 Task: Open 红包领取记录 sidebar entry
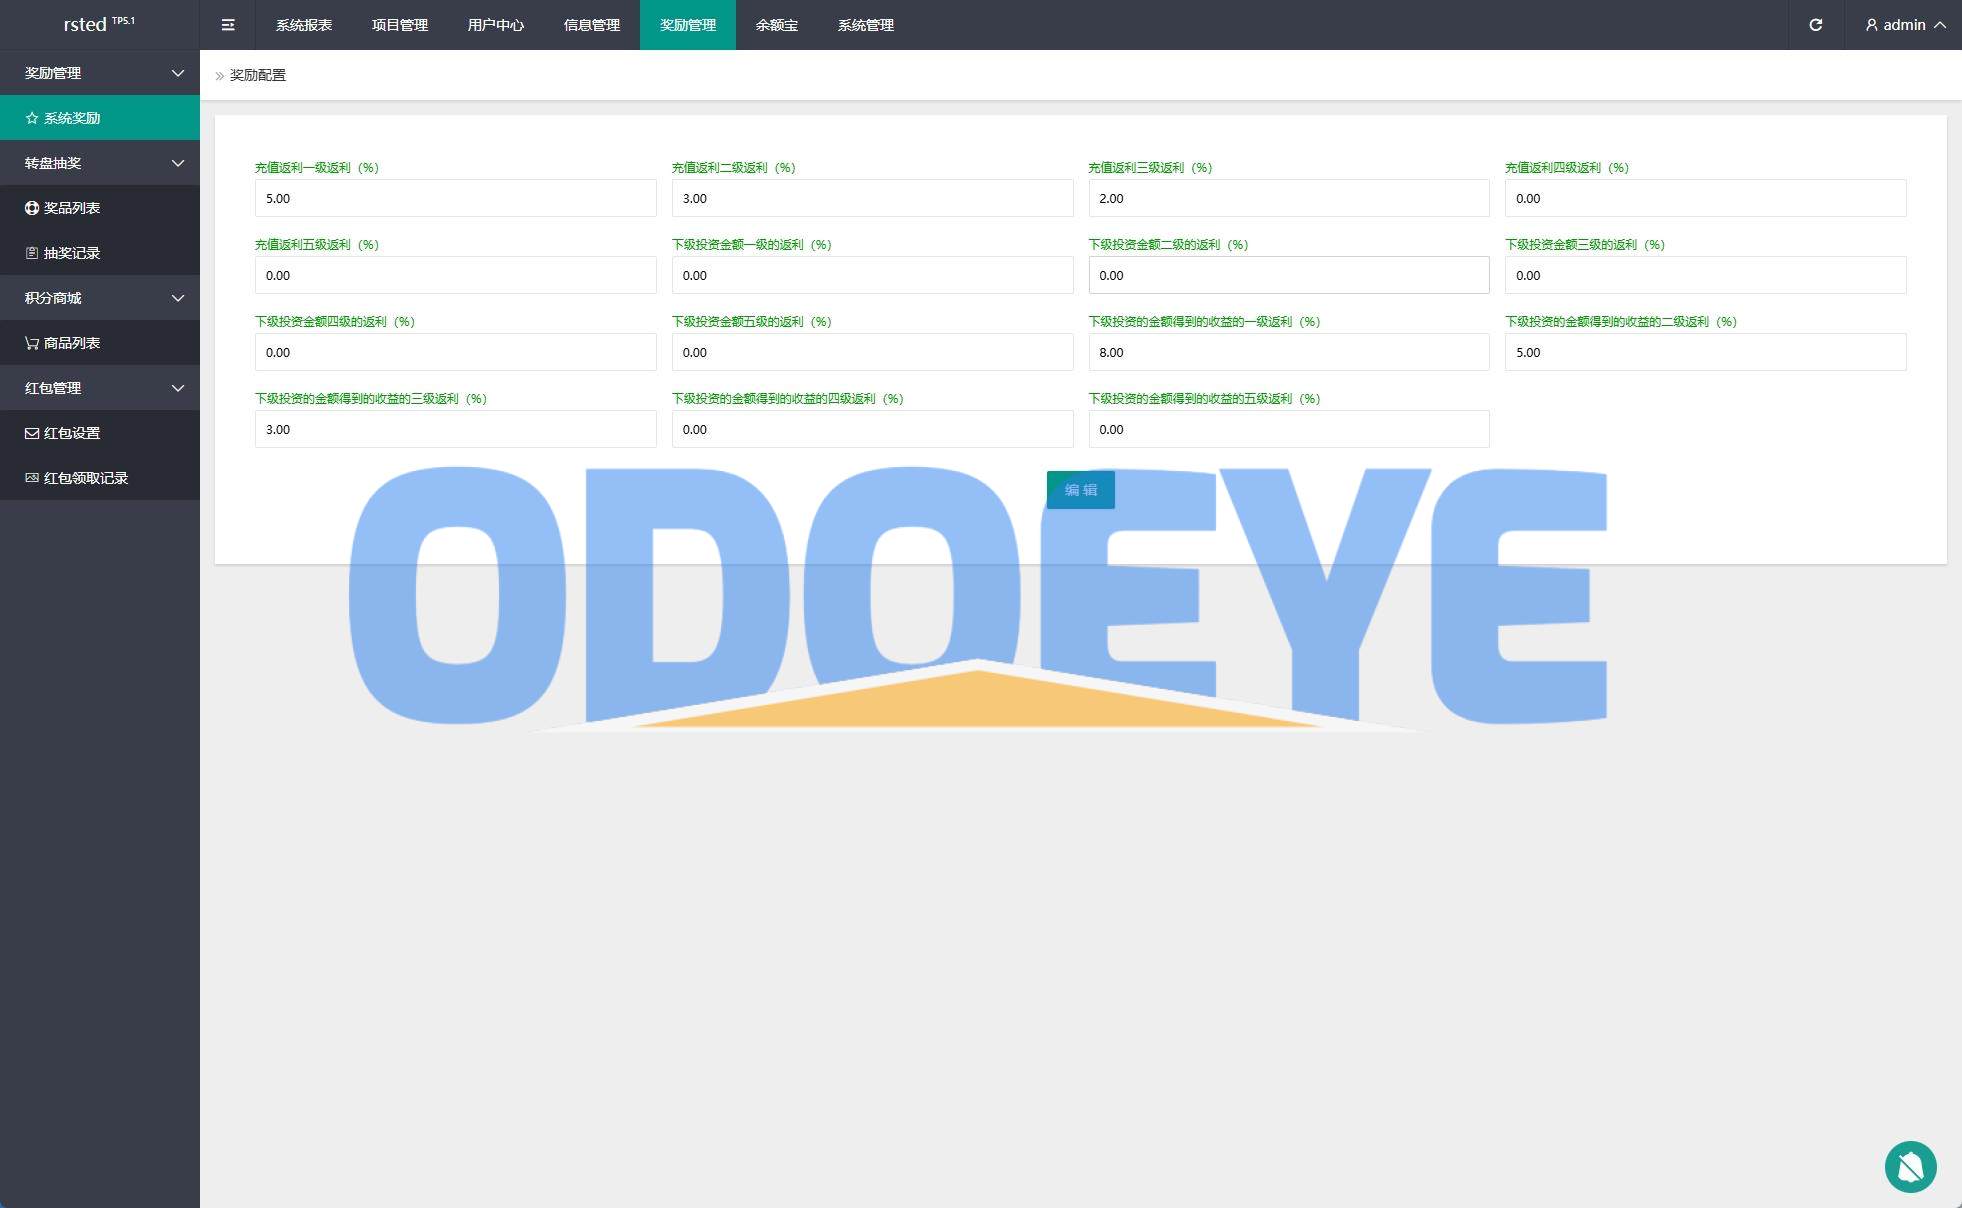point(85,478)
